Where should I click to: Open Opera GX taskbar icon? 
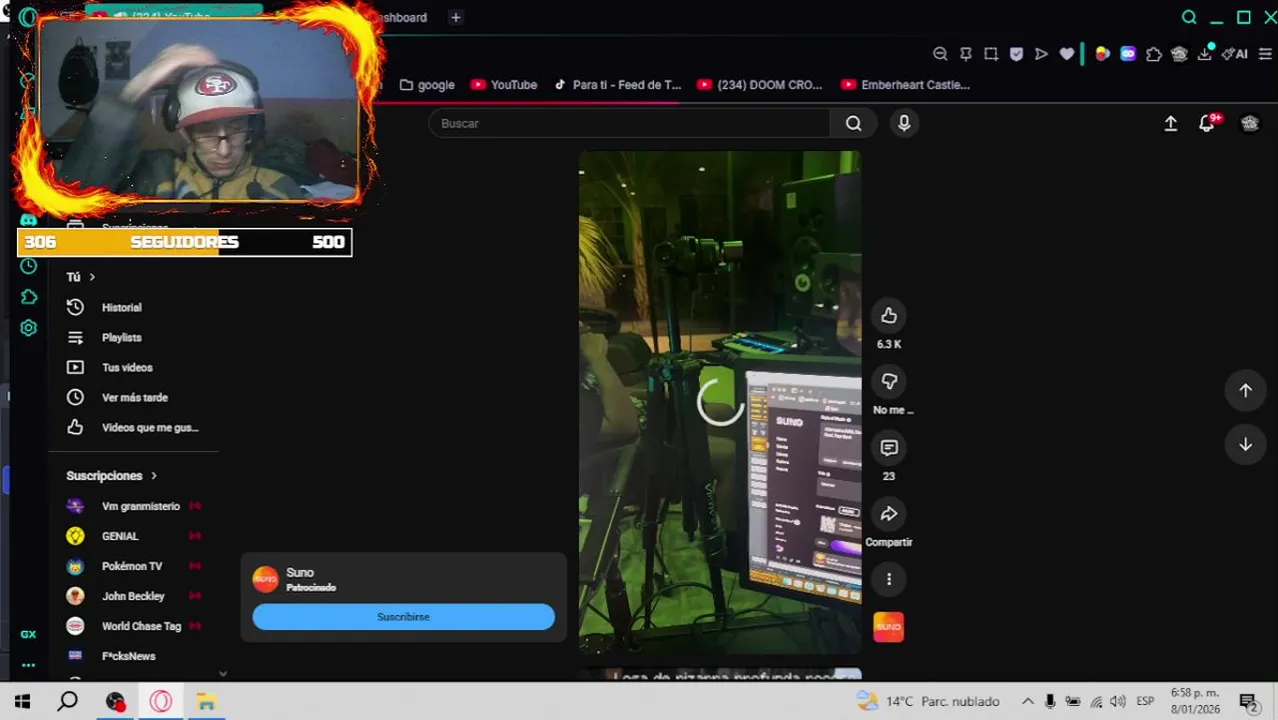[x=160, y=702]
